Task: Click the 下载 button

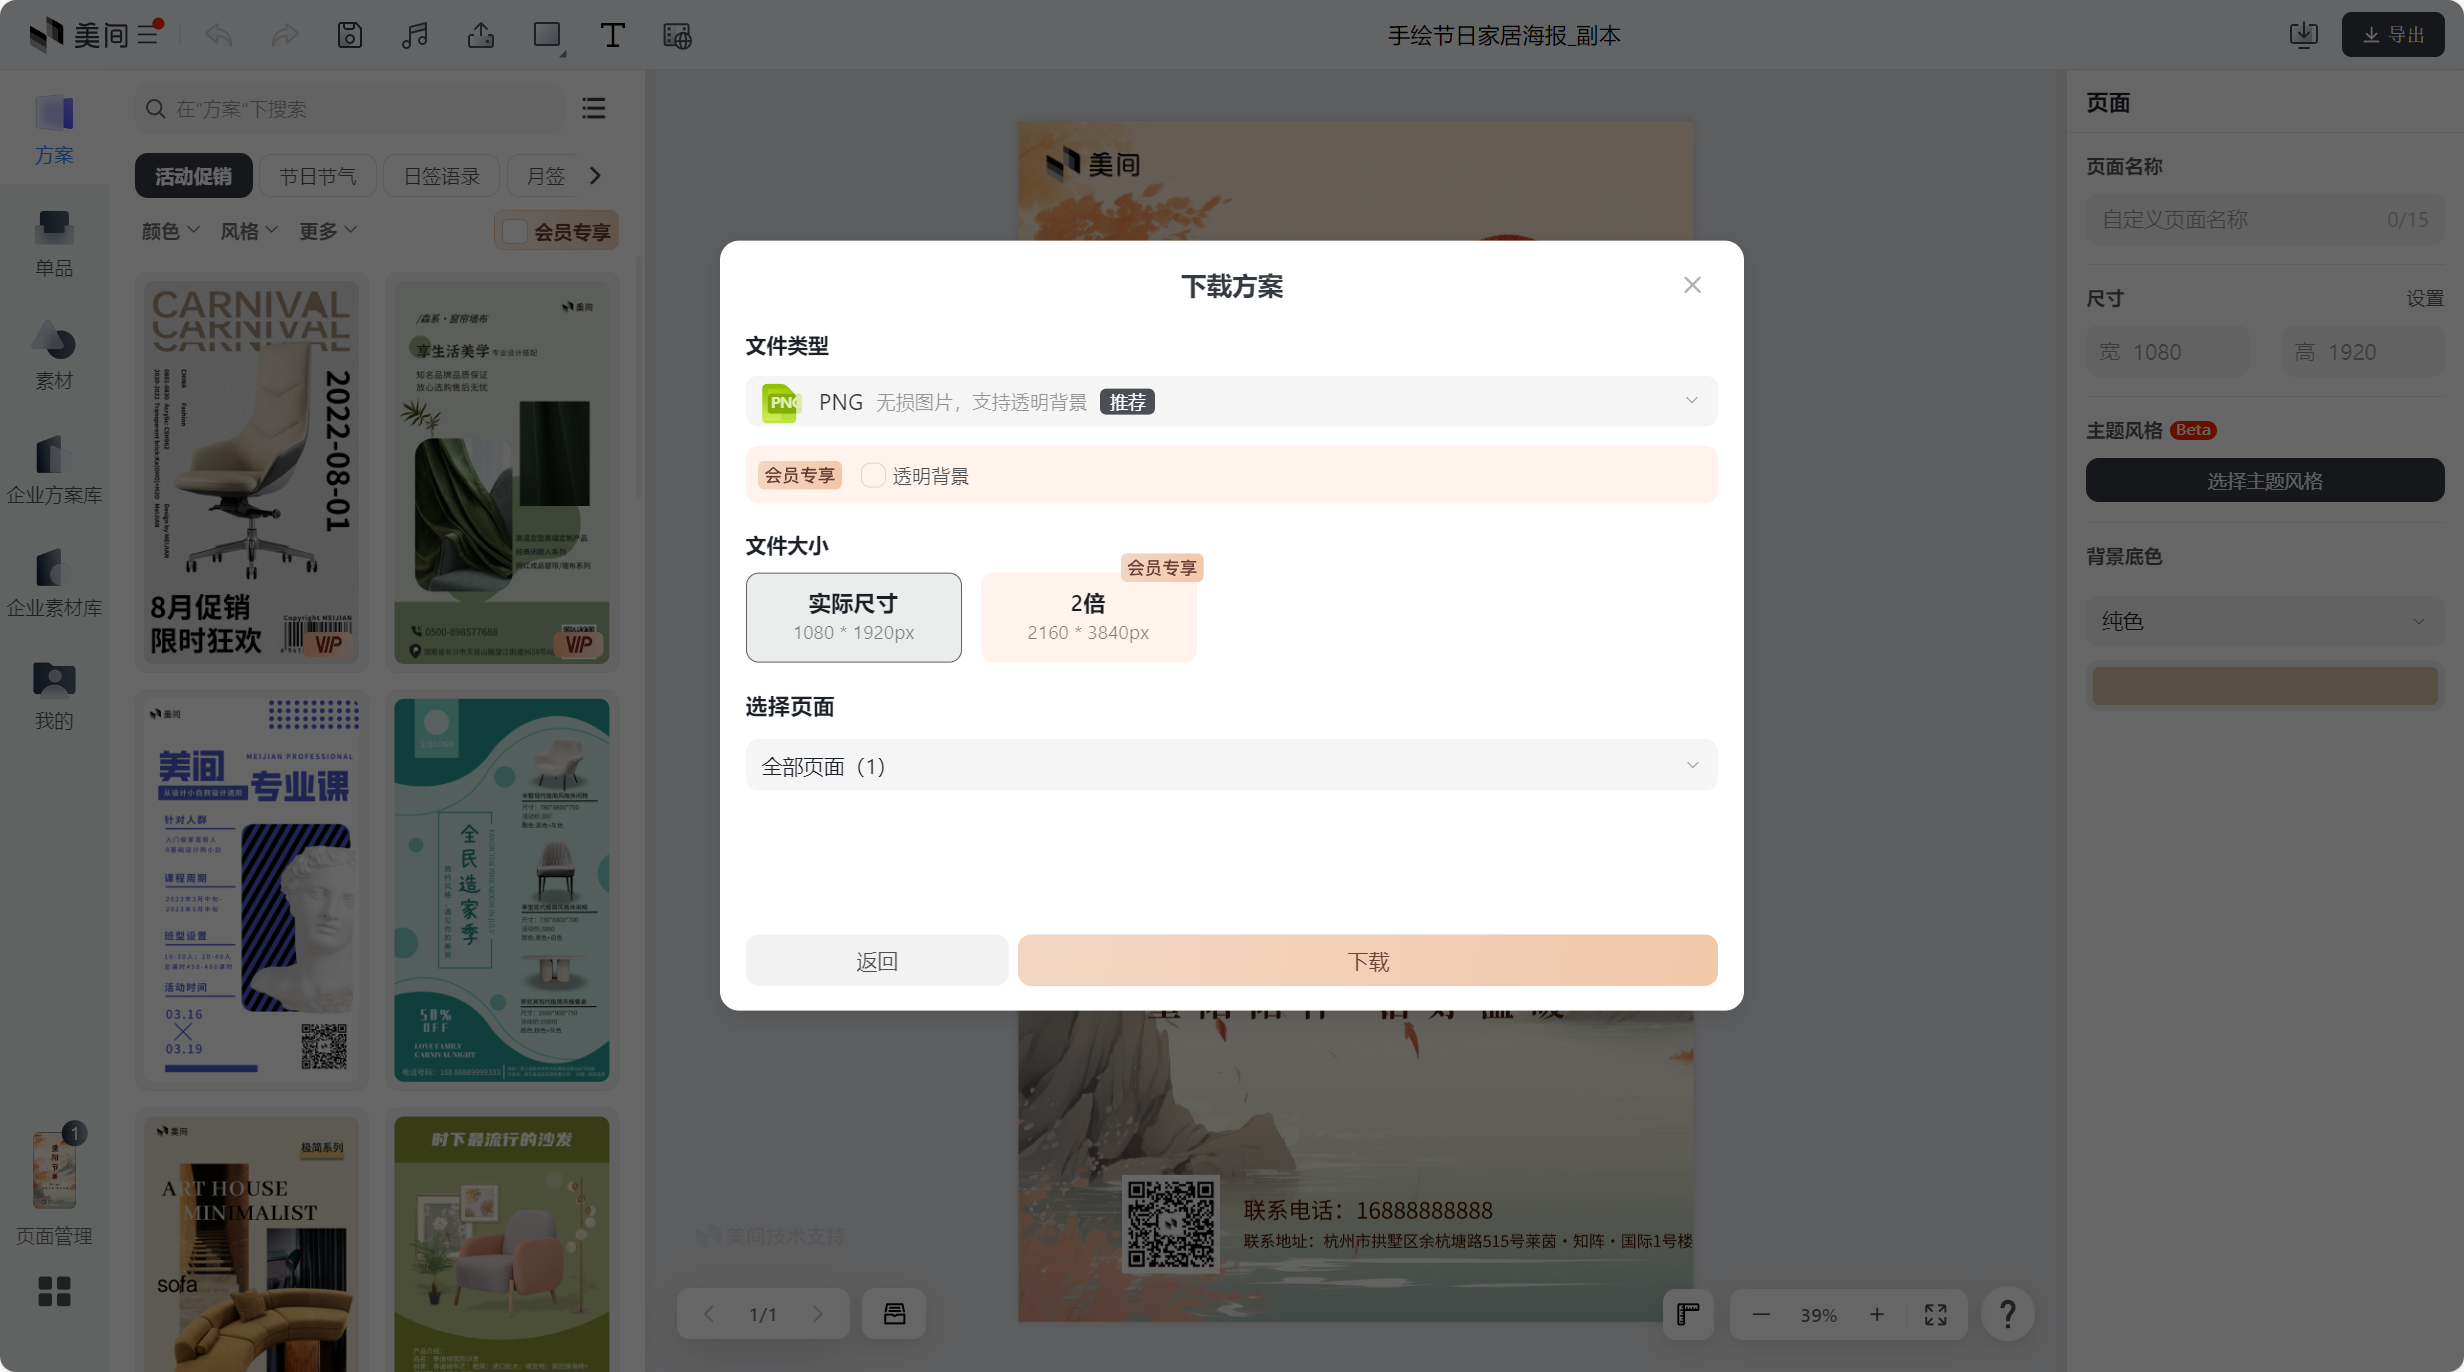Action: (x=1368, y=961)
